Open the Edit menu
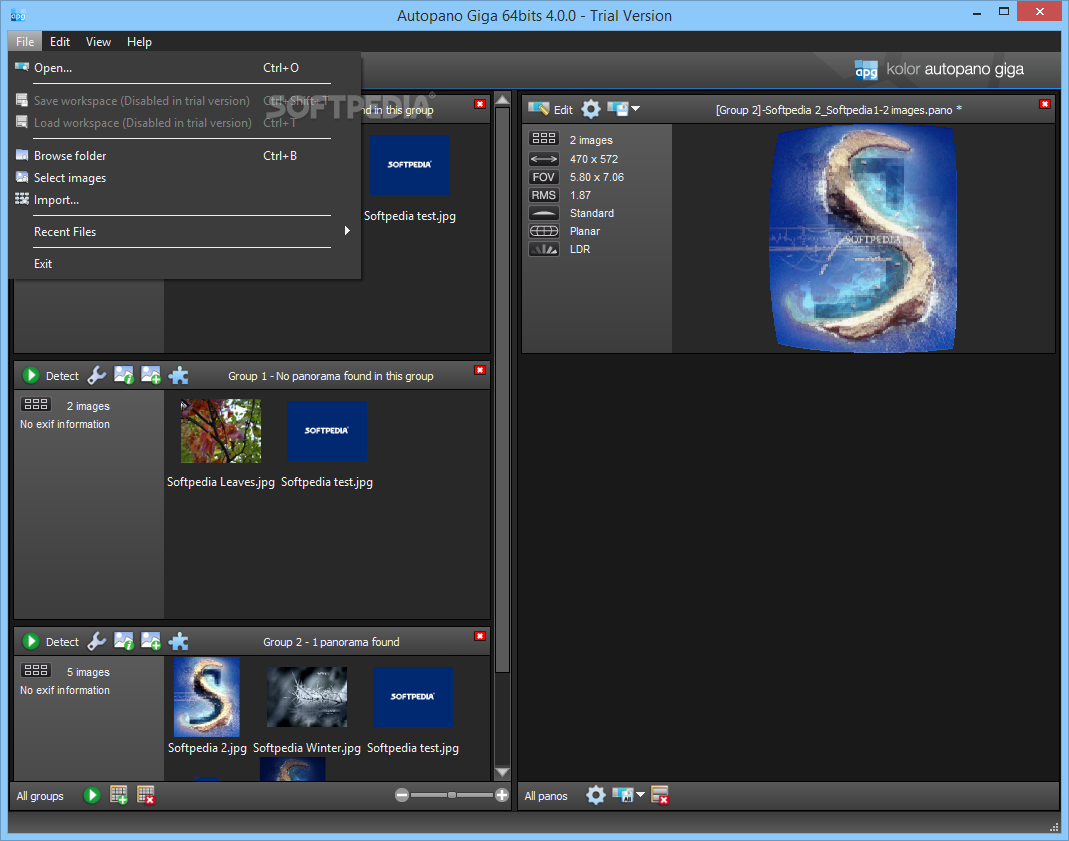Viewport: 1069px width, 841px height. tap(60, 42)
